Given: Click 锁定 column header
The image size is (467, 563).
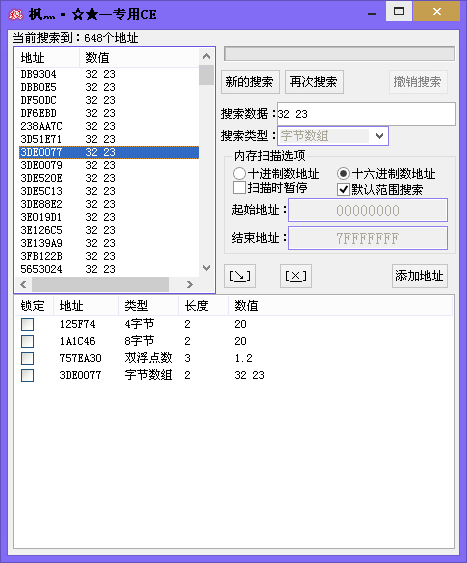Looking at the screenshot, I should (33, 306).
